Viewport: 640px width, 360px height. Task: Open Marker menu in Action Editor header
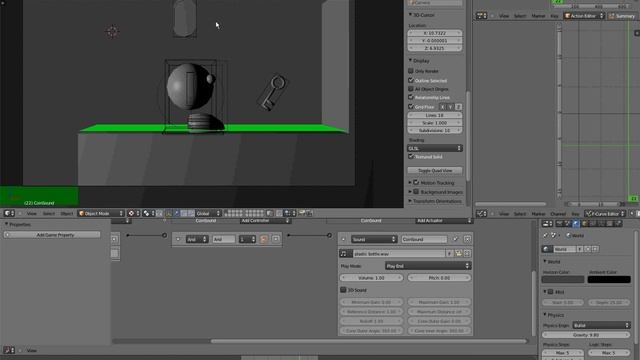538,16
